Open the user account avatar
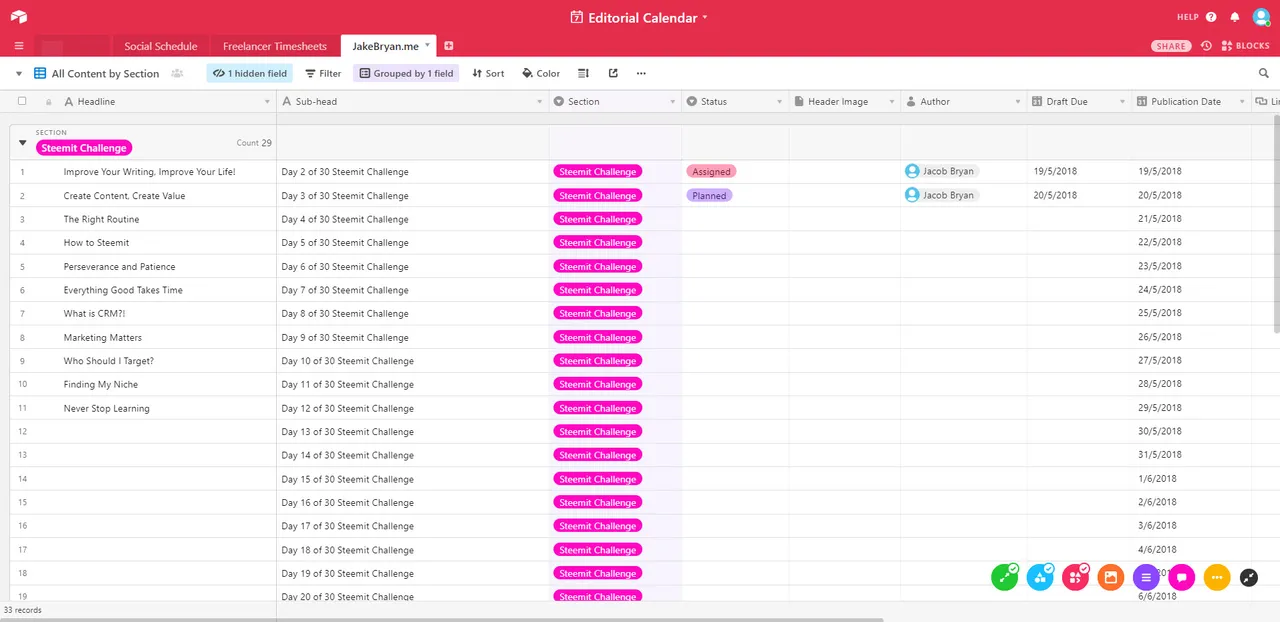The height and width of the screenshot is (622, 1280). (x=1261, y=17)
